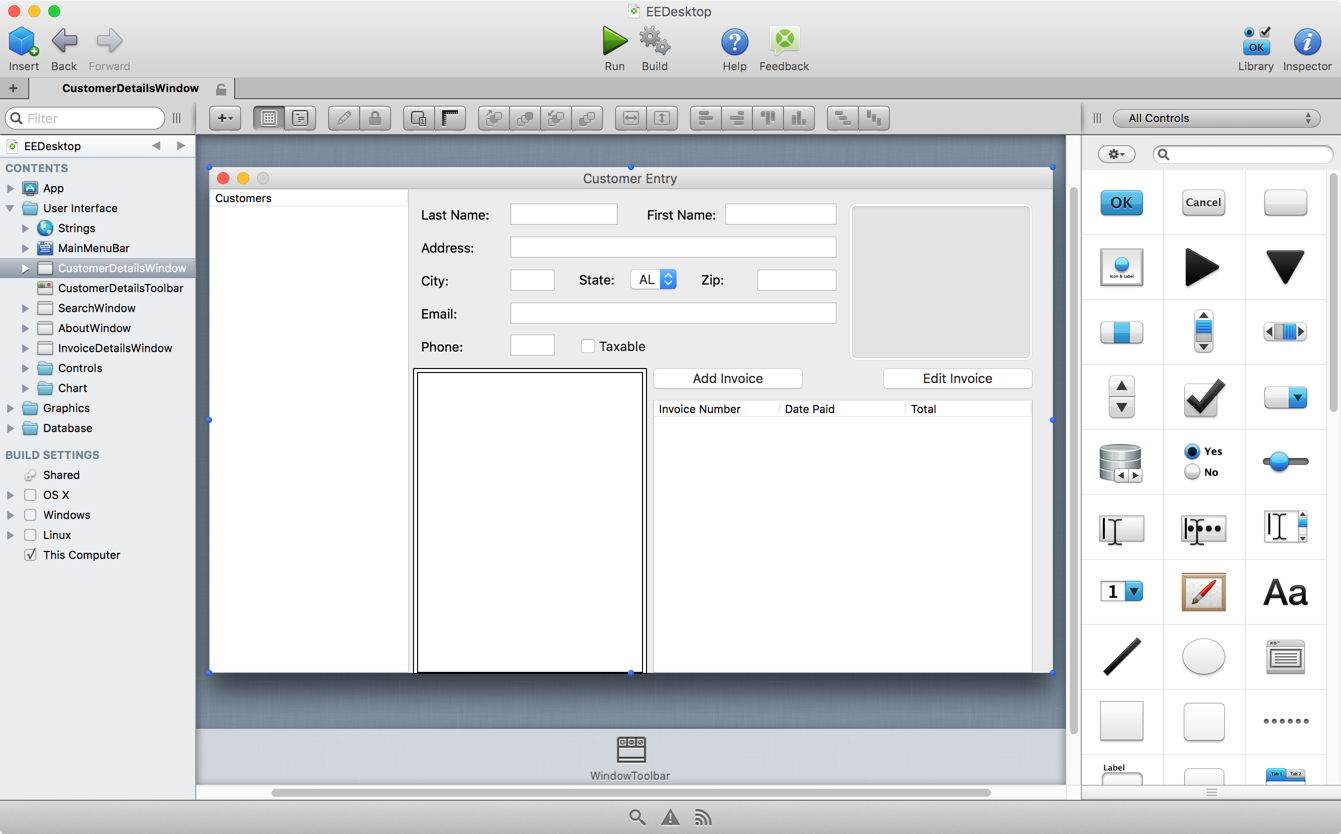This screenshot has width=1341, height=834.
Task: Click the Feedback icon
Action: (784, 42)
